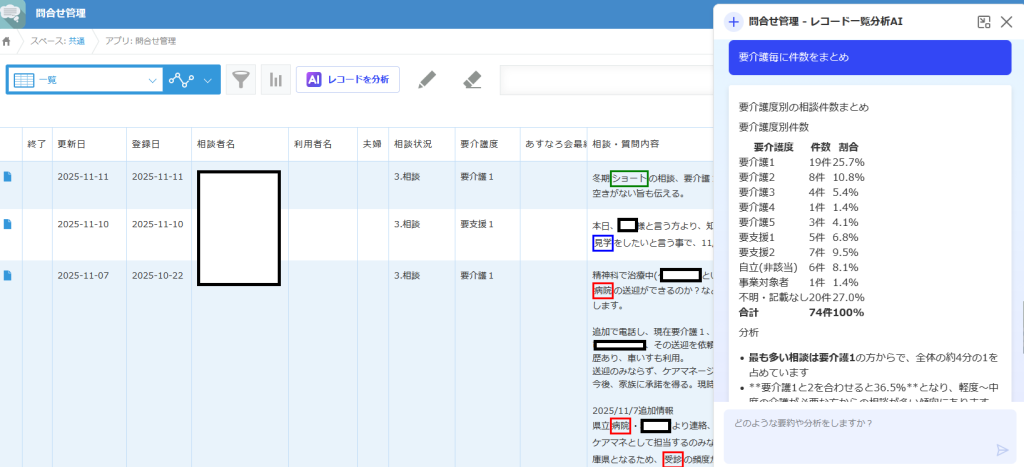The width and height of the screenshot is (1024, 467).
Task: Click the 更新日 column header
Action: [71, 144]
